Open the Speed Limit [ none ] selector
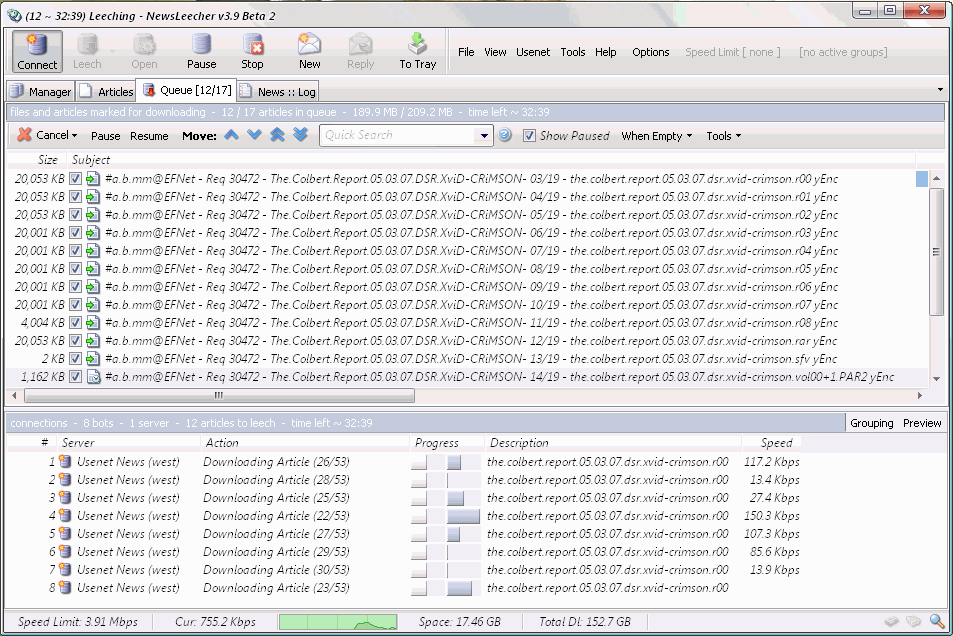The height and width of the screenshot is (636, 953). click(732, 52)
